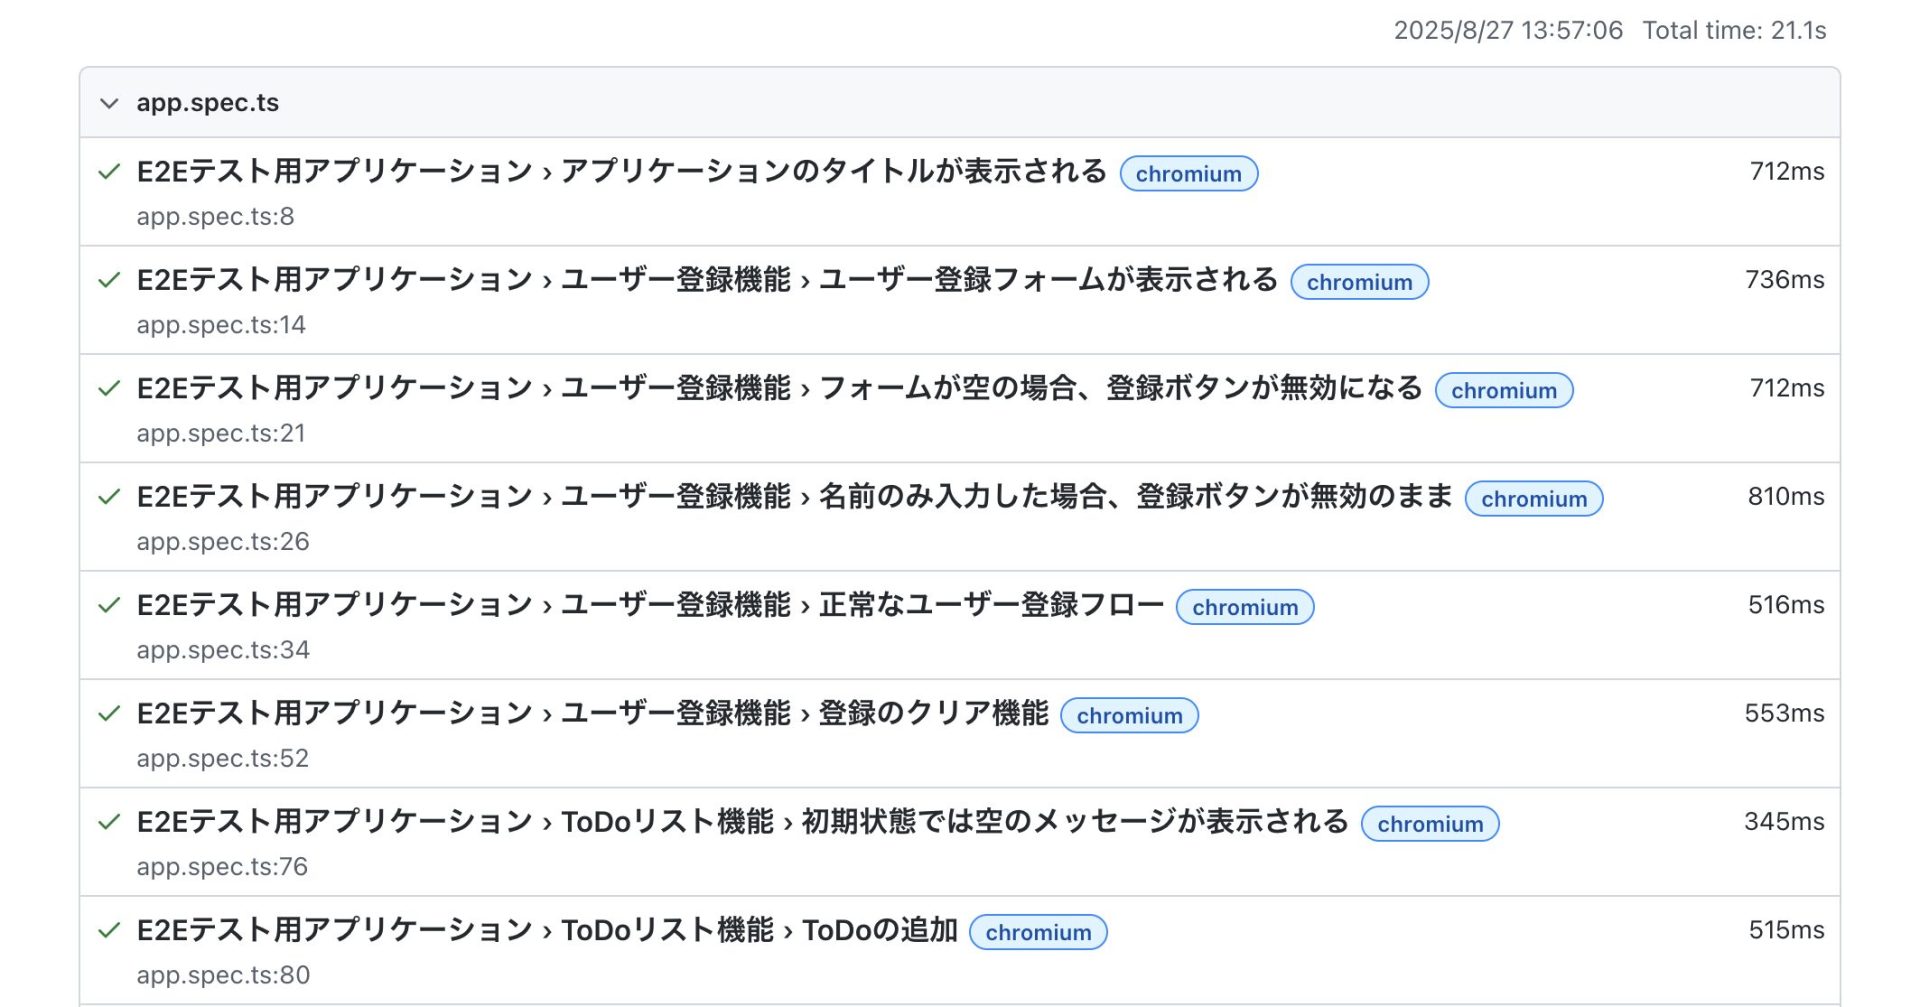Image resolution: width=1920 pixels, height=1007 pixels.
Task: Filter by chromium tag on 登録のクリア機能 row
Action: pos(1129,716)
